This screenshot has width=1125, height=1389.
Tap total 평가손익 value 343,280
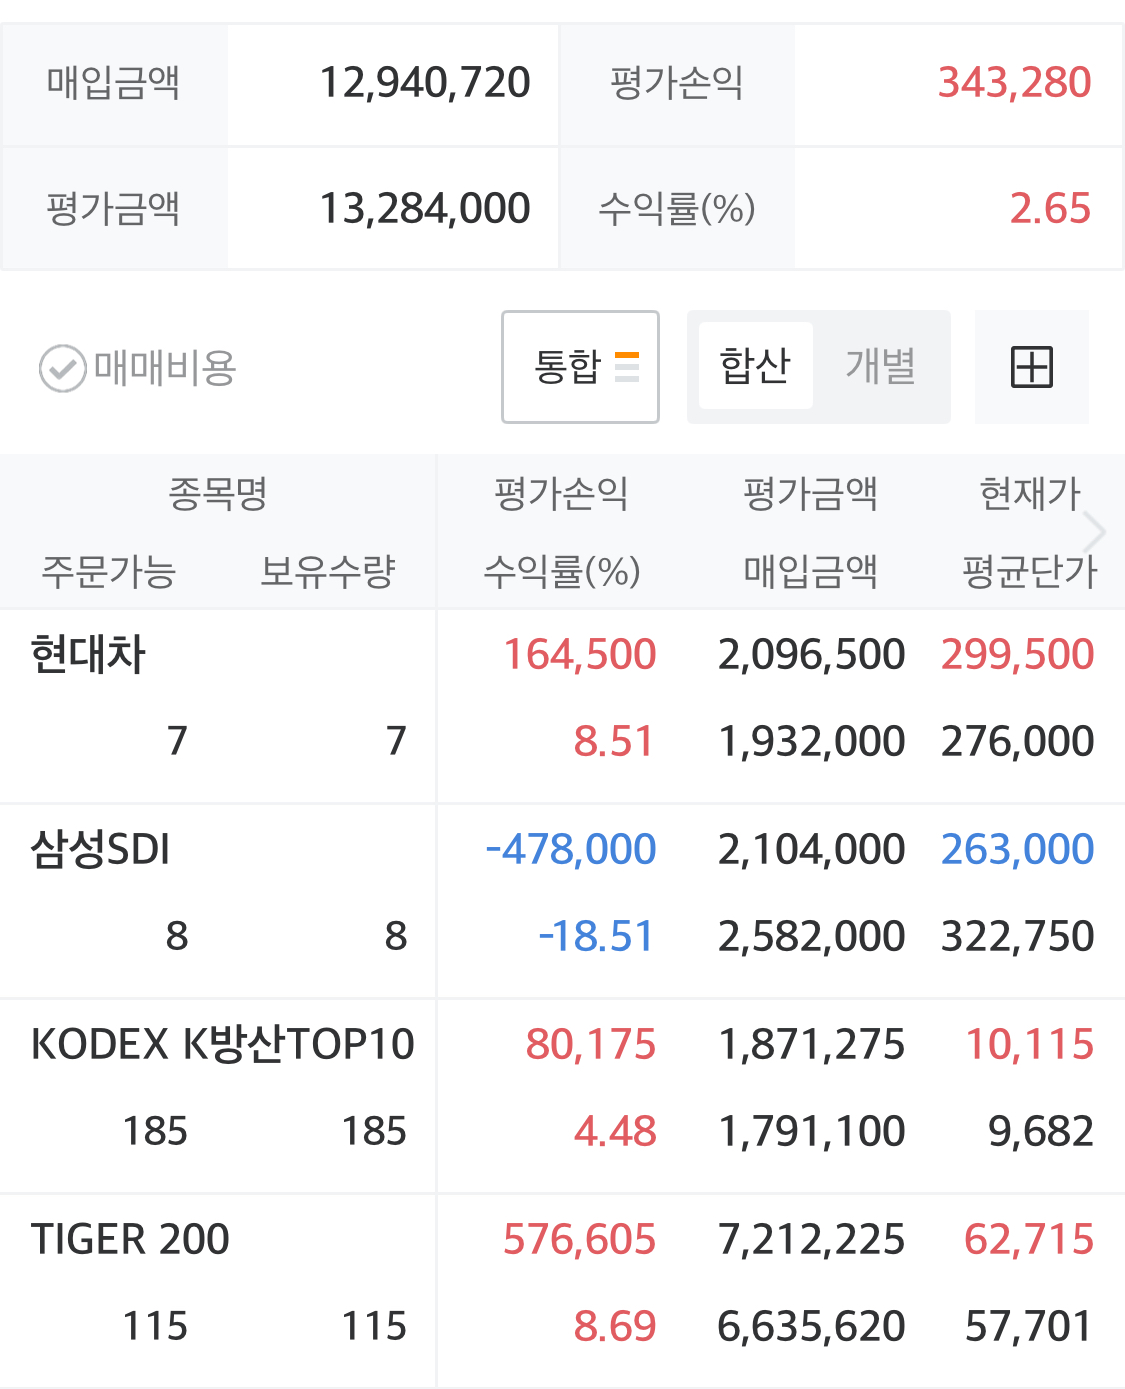1014,83
